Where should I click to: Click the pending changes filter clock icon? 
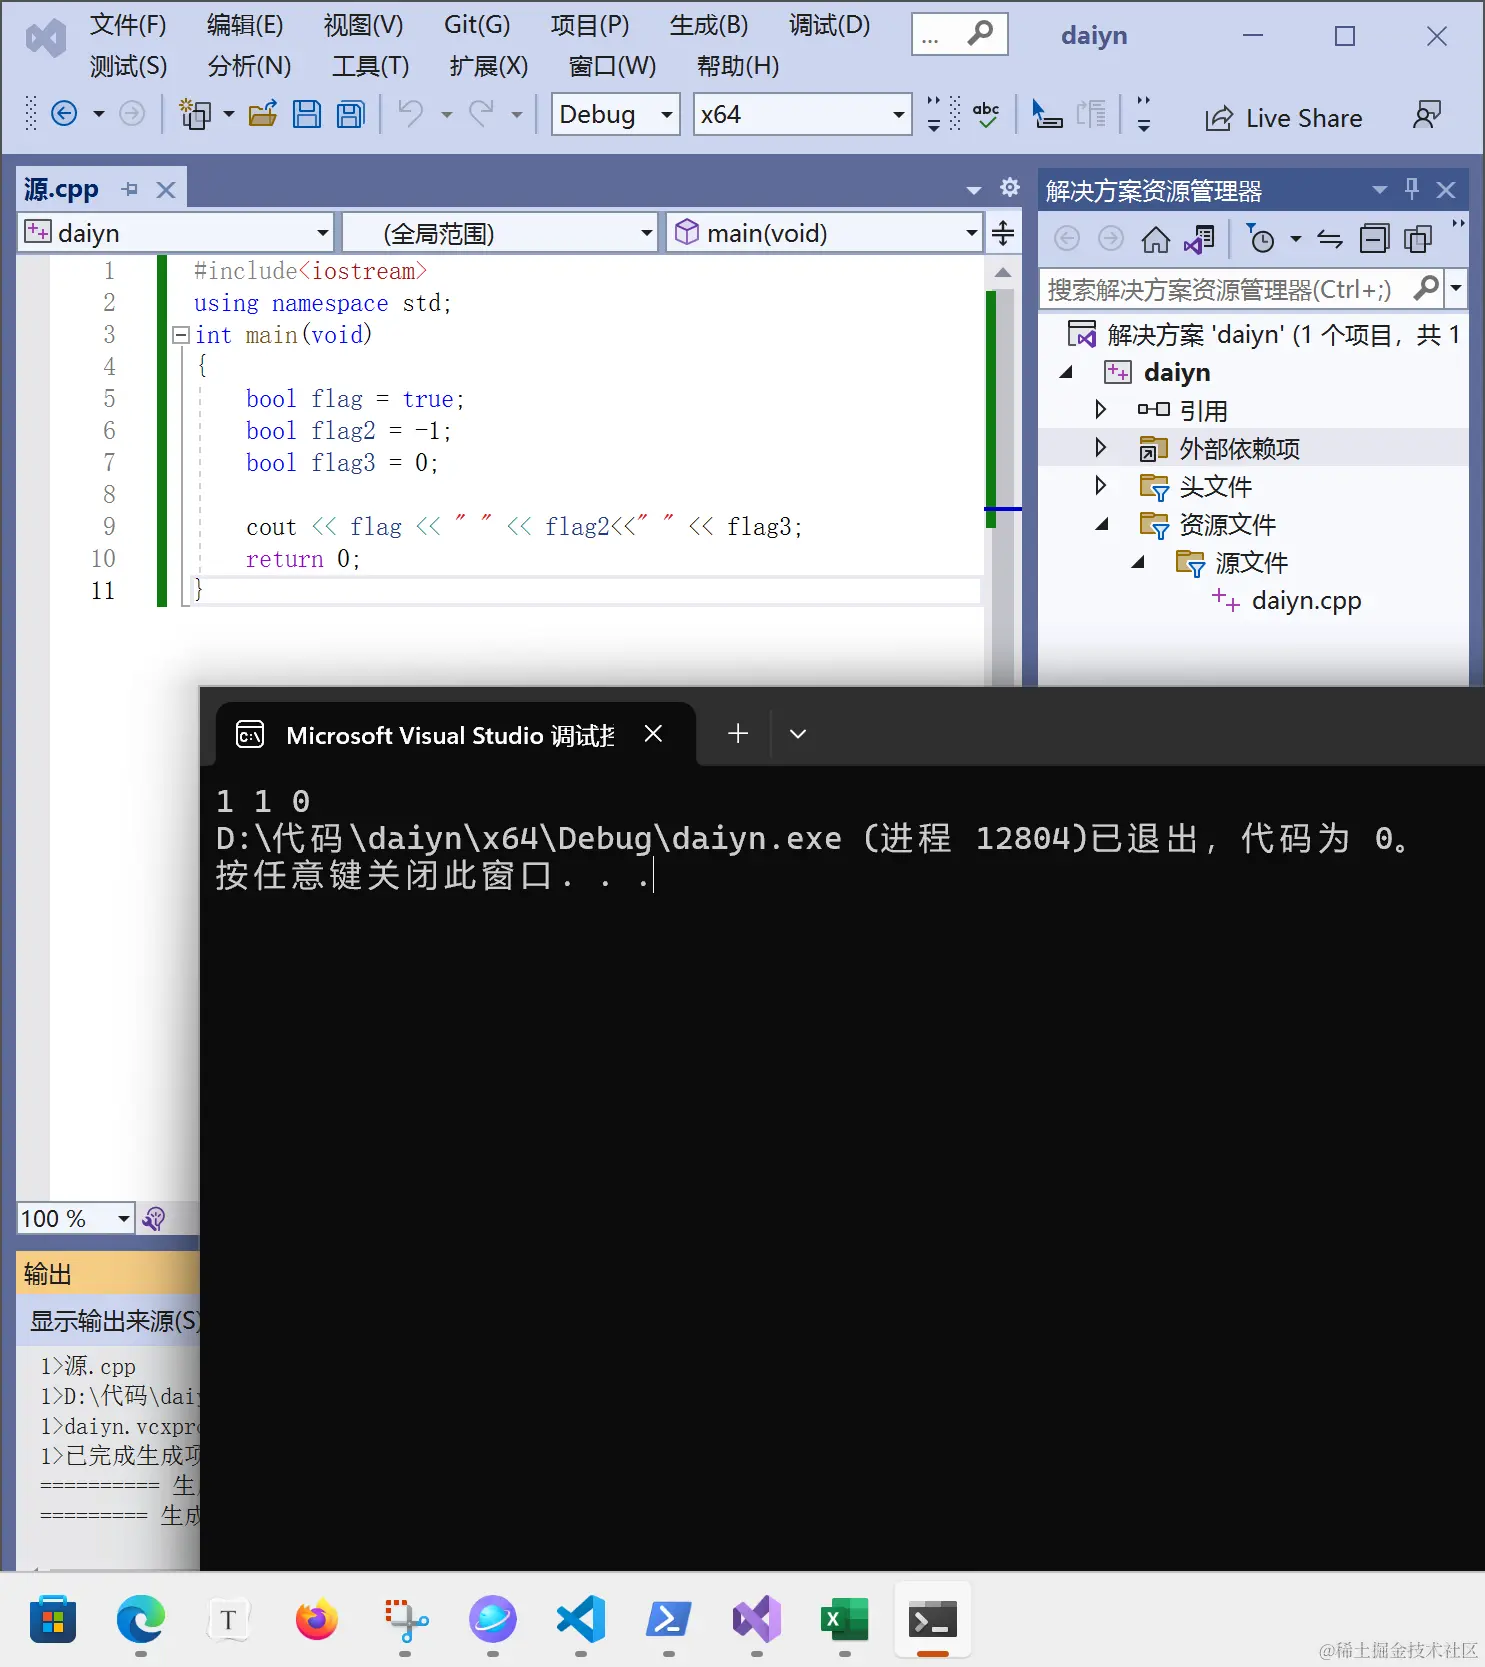point(1260,239)
